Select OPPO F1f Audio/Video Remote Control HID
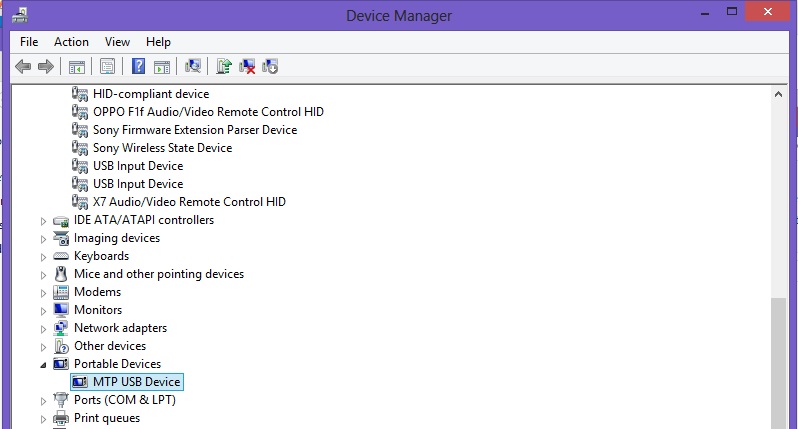 pyautogui.click(x=208, y=111)
